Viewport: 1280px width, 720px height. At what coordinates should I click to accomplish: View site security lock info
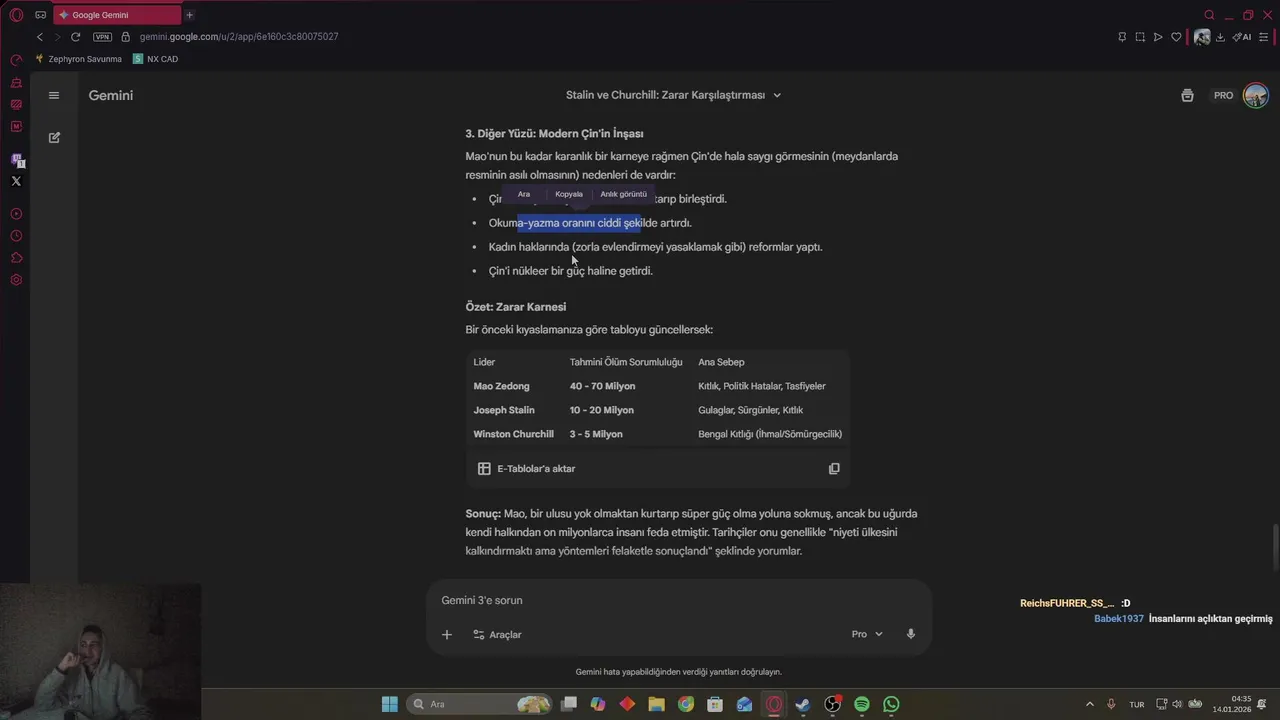click(x=125, y=37)
